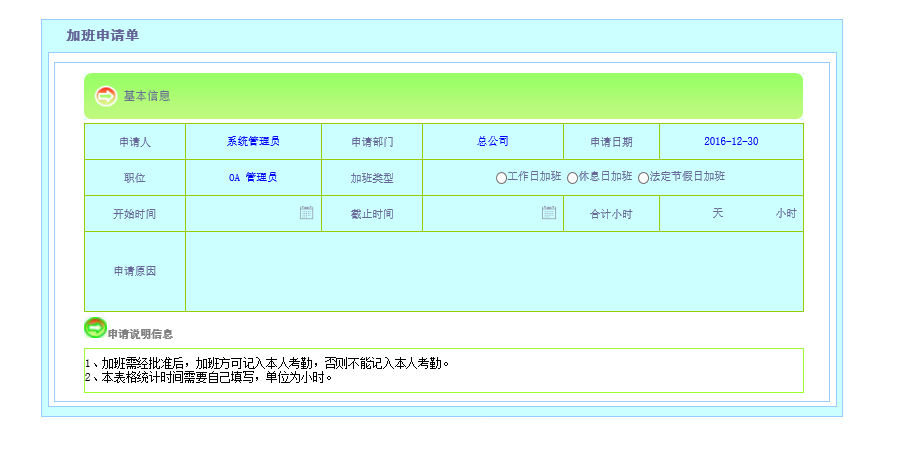This screenshot has height=459, width=906.
Task: Click the 合计小时 label cell
Action: click(611, 214)
